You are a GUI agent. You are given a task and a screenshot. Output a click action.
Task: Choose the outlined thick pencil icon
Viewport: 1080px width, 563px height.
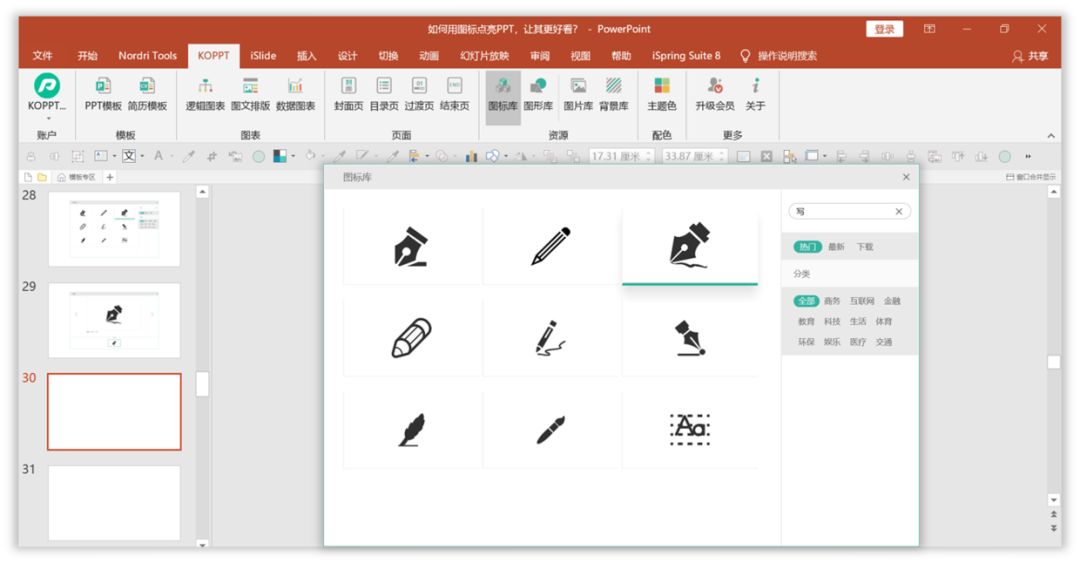click(x=411, y=338)
